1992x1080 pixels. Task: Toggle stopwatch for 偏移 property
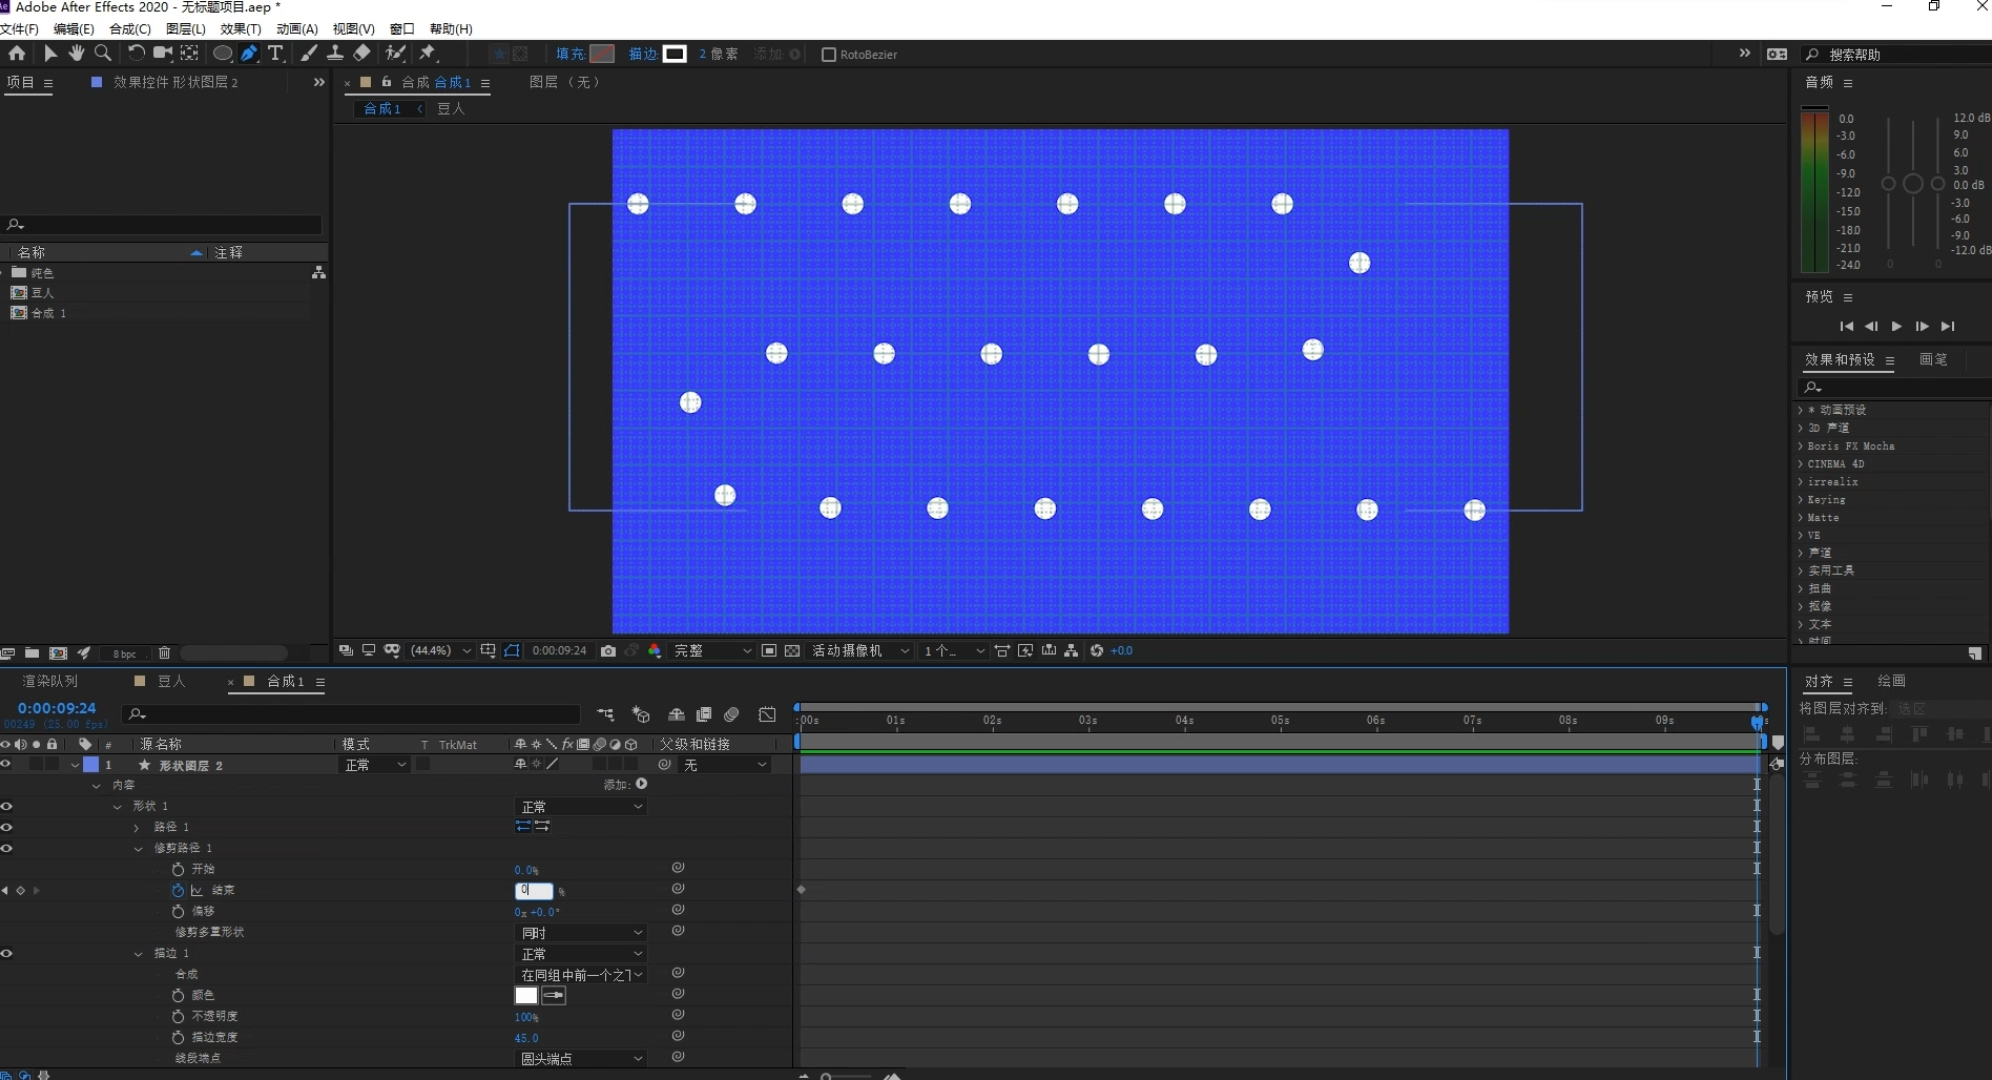coord(178,911)
